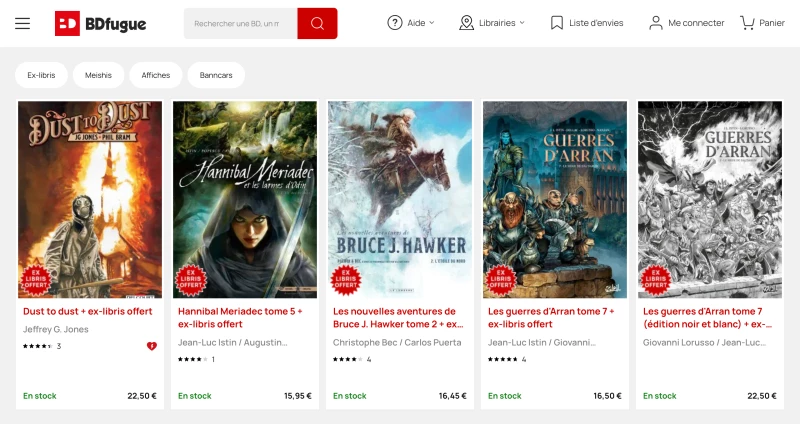Click the Aide question mark icon
800x424 pixels.
(x=394, y=23)
